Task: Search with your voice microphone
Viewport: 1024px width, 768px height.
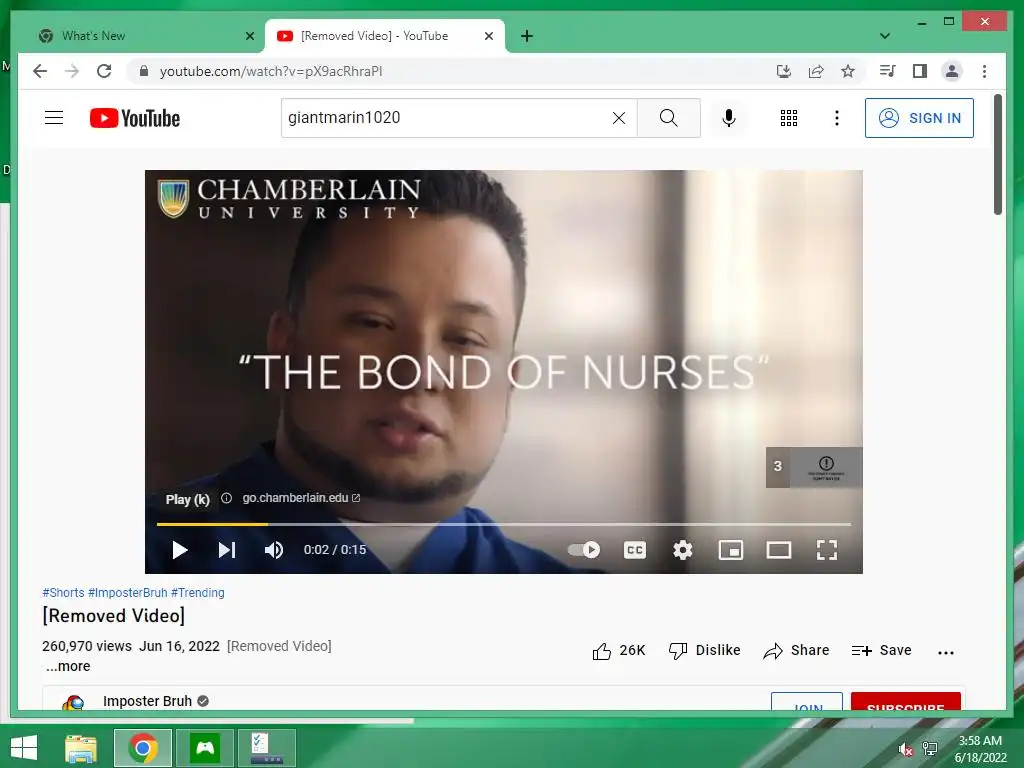Action: point(729,118)
